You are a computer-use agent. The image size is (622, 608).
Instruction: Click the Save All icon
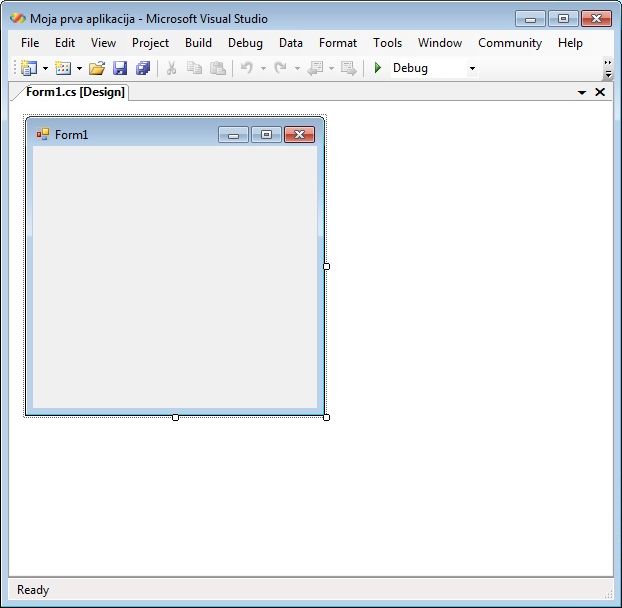click(143, 68)
